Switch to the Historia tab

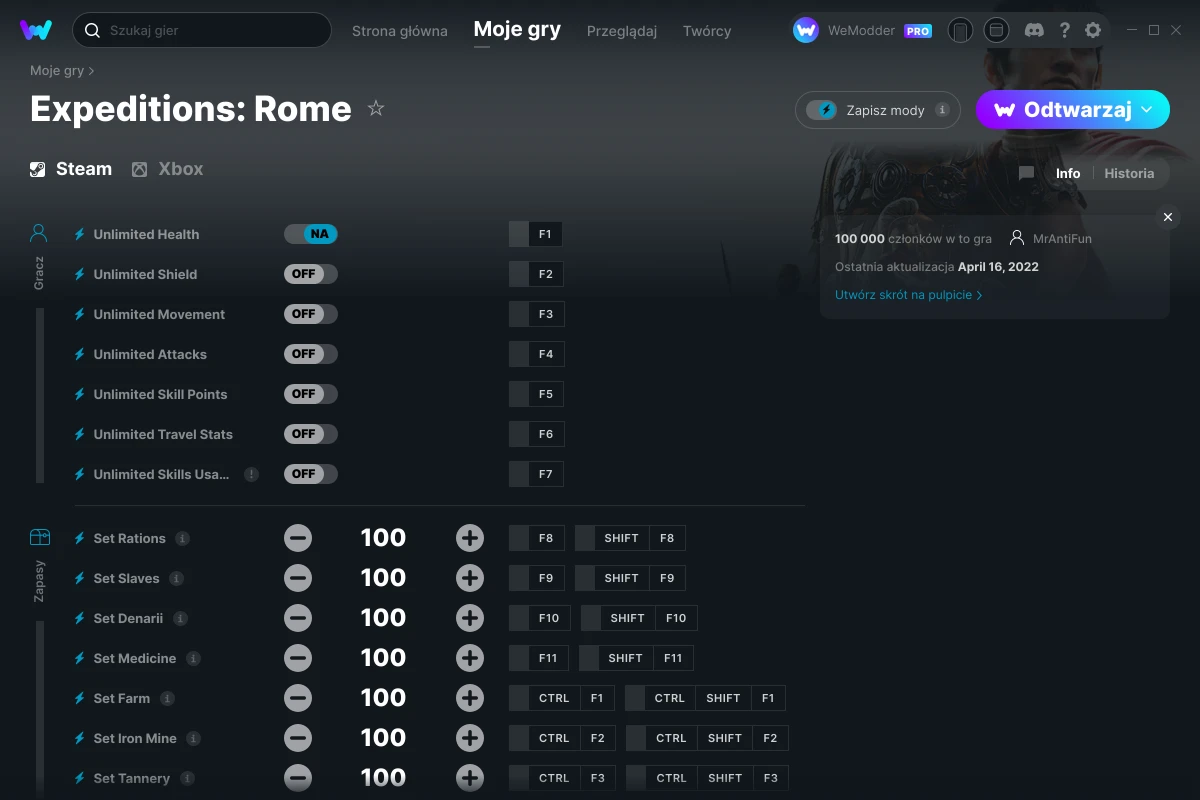click(x=1129, y=173)
